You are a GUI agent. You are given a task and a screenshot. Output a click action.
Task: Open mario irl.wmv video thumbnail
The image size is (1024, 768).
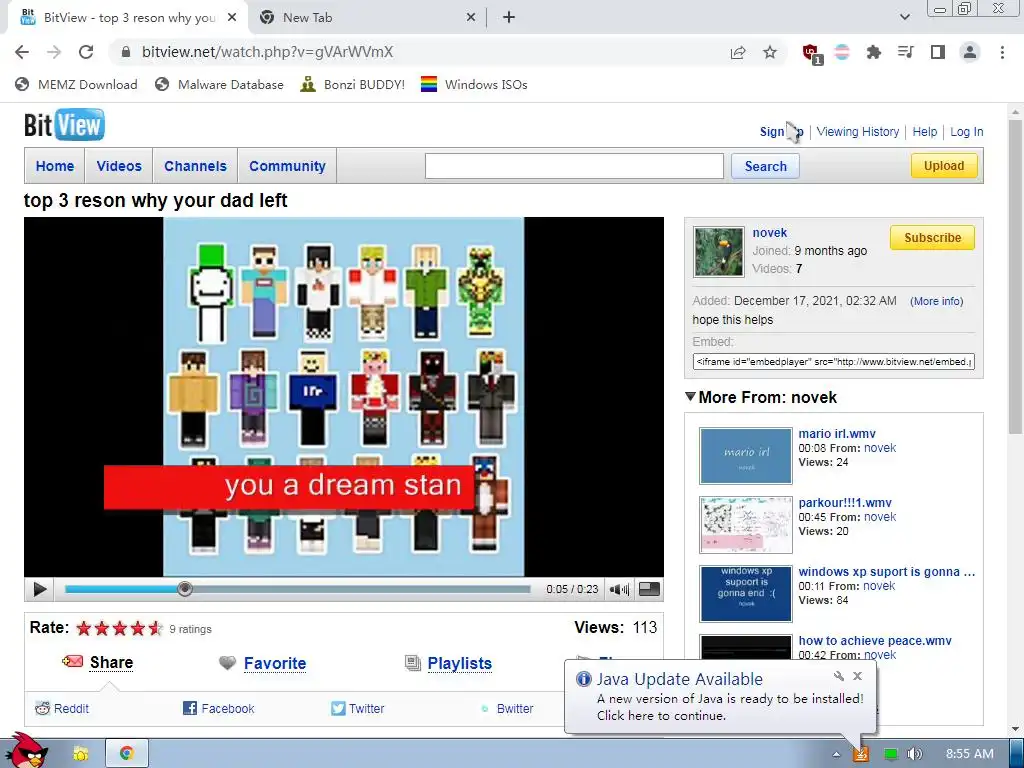(x=745, y=456)
